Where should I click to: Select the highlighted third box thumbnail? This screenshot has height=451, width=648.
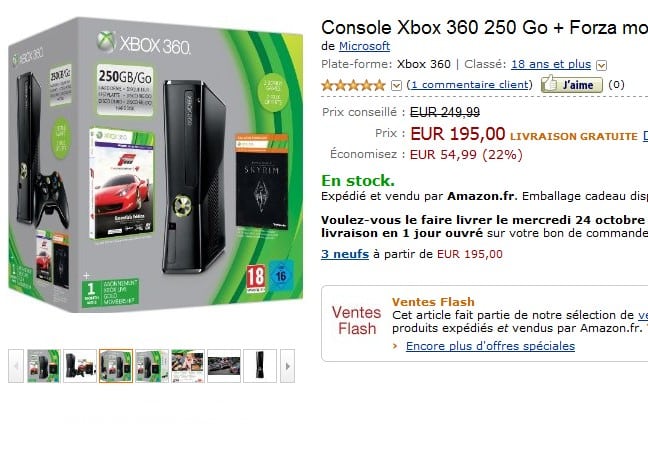pos(116,366)
